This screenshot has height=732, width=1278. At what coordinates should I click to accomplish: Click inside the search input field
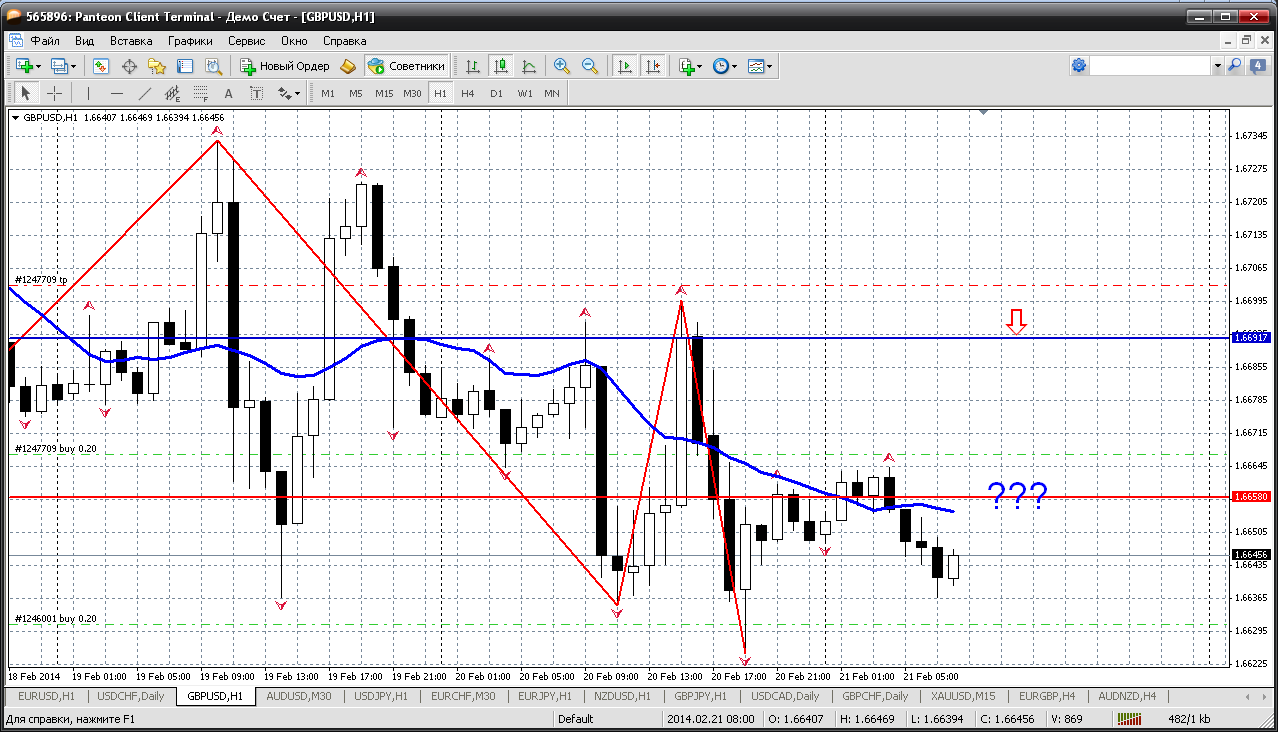coord(1151,66)
